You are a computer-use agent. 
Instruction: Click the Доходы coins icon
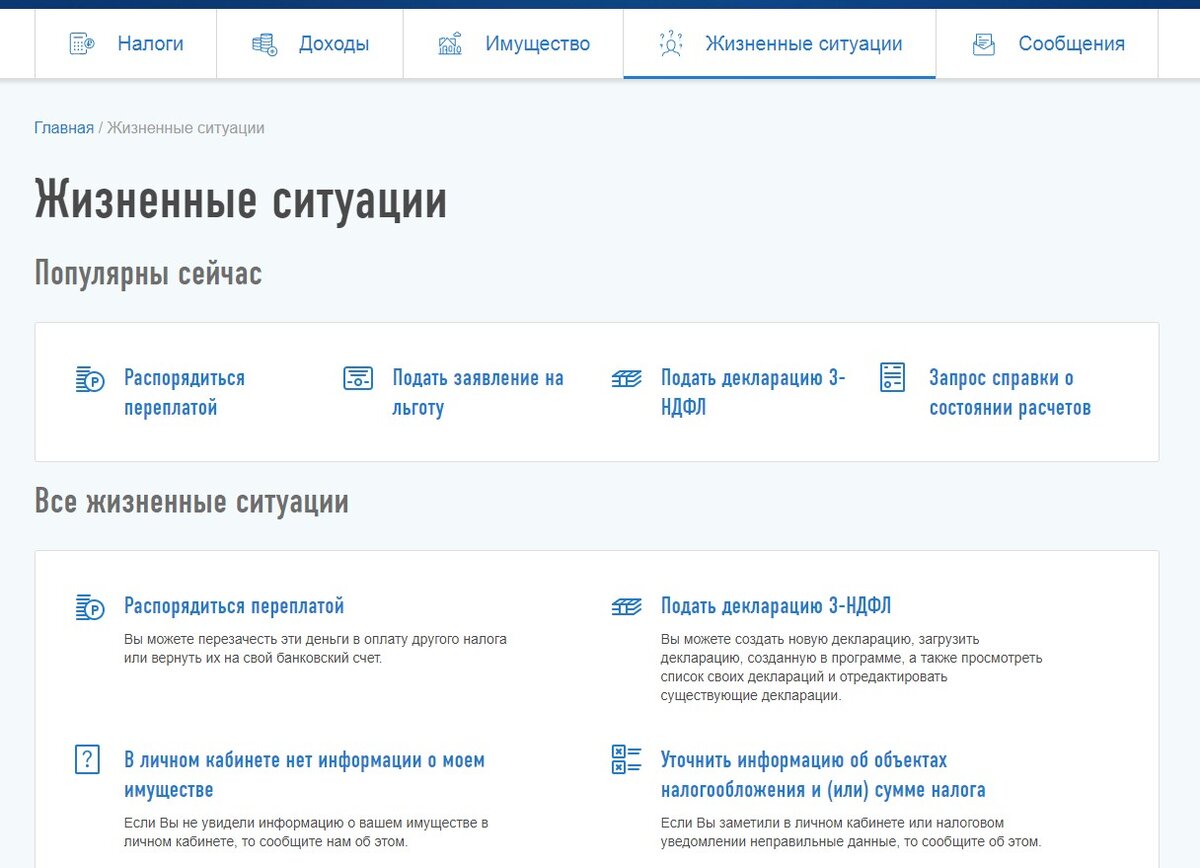(264, 44)
